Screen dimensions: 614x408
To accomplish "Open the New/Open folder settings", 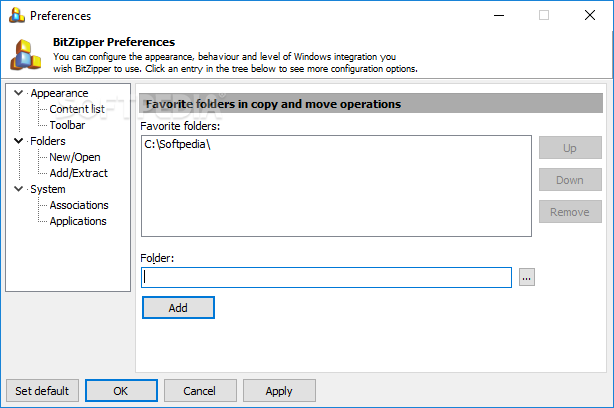I will [75, 157].
